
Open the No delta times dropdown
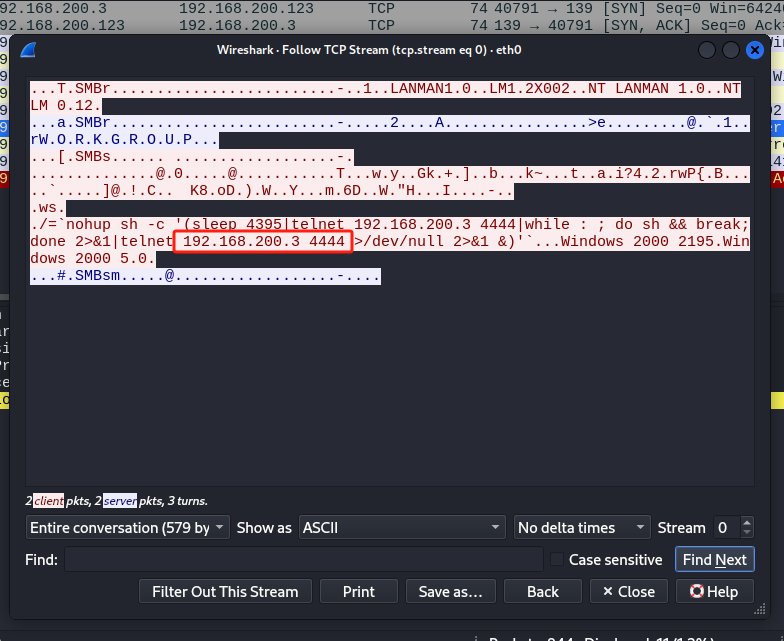pyautogui.click(x=582, y=528)
